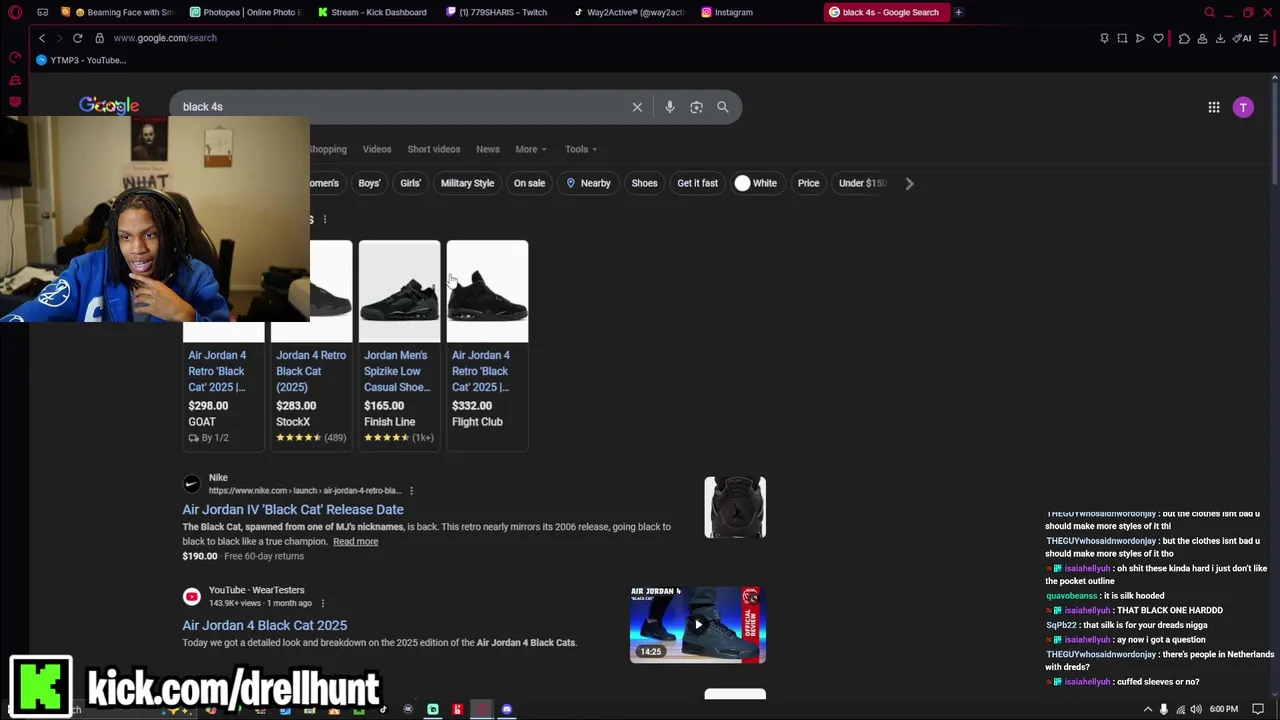
Task: Submit search with the magnifier icon
Action: coord(723,107)
